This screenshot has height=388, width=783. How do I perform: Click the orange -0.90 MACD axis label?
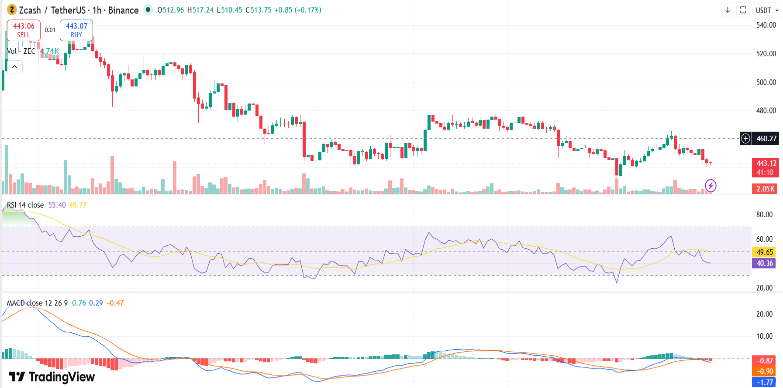tap(764, 371)
